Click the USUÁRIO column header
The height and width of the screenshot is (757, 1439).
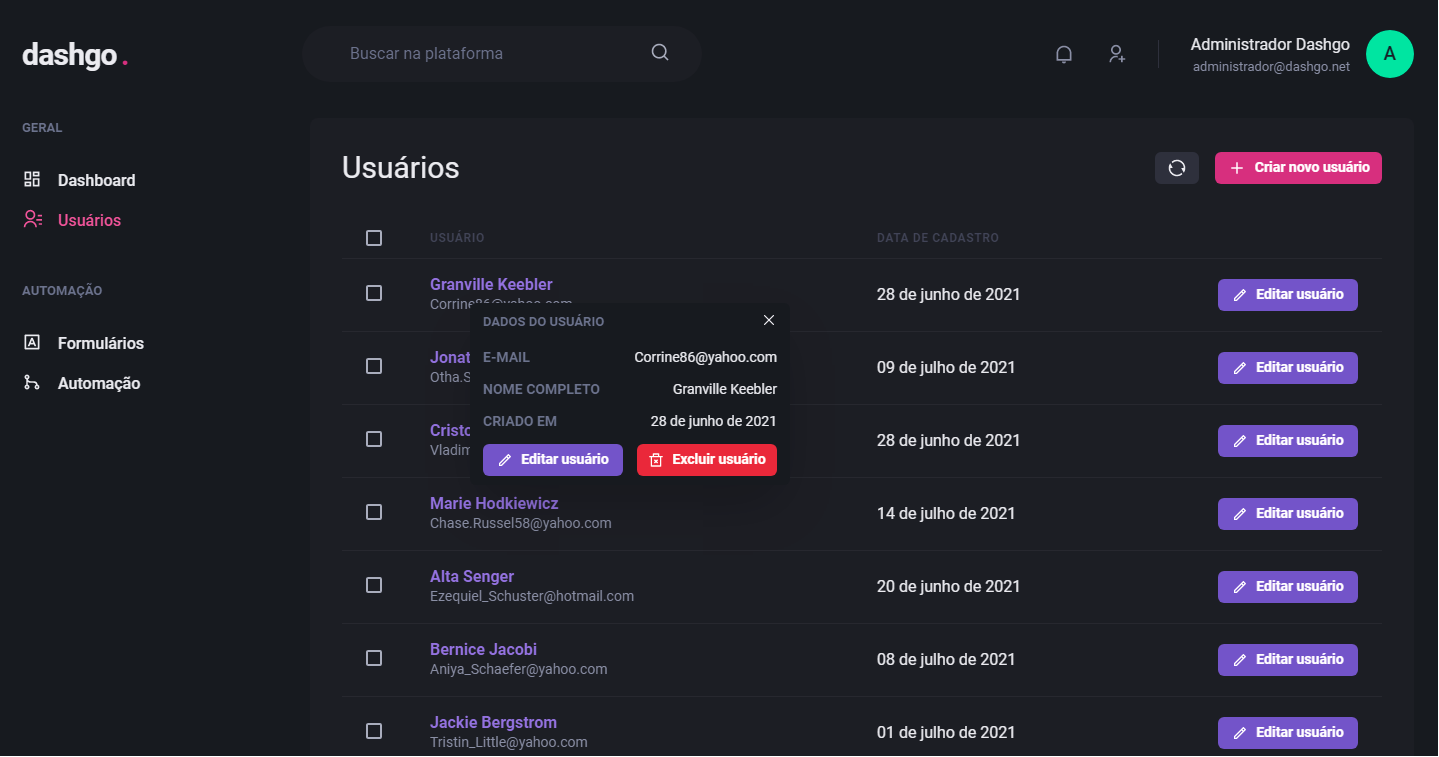[457, 238]
